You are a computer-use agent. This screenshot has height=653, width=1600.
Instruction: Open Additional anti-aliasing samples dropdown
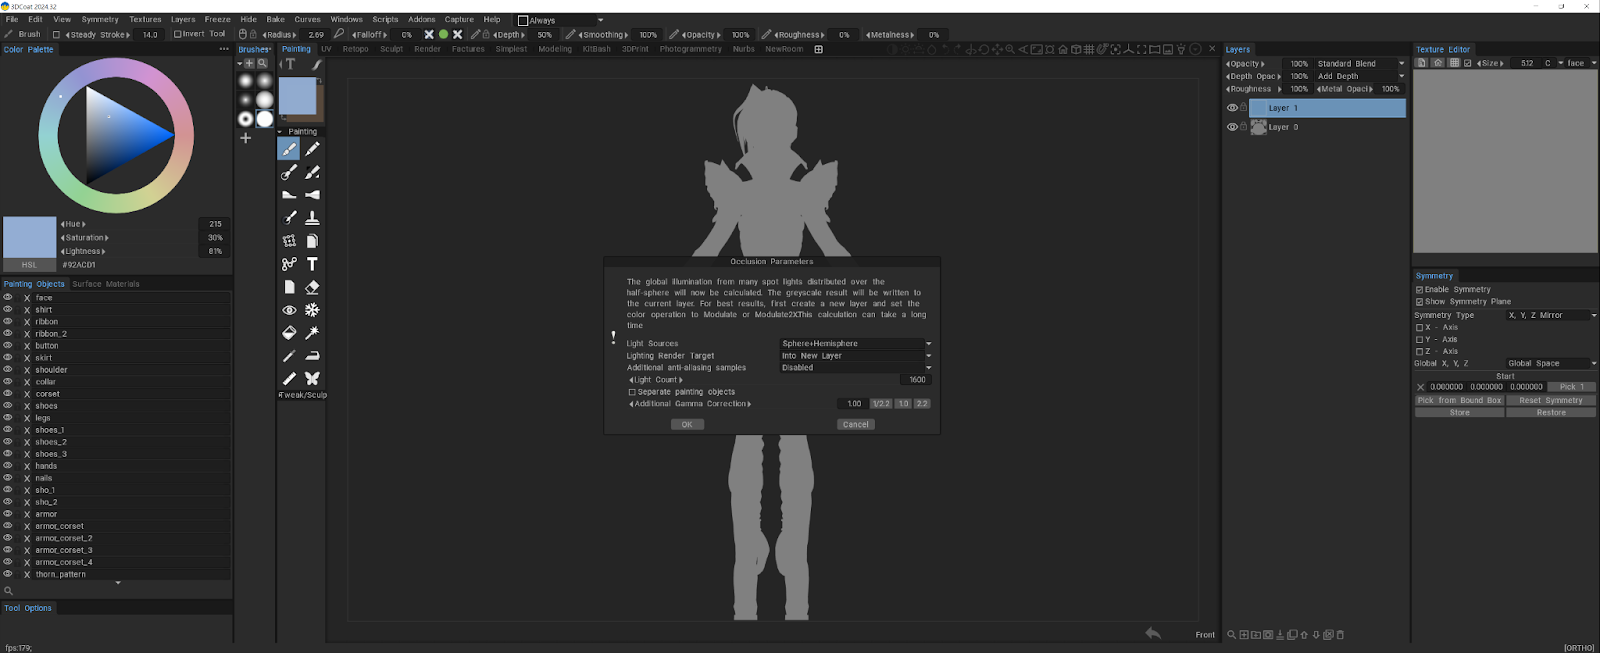click(856, 368)
